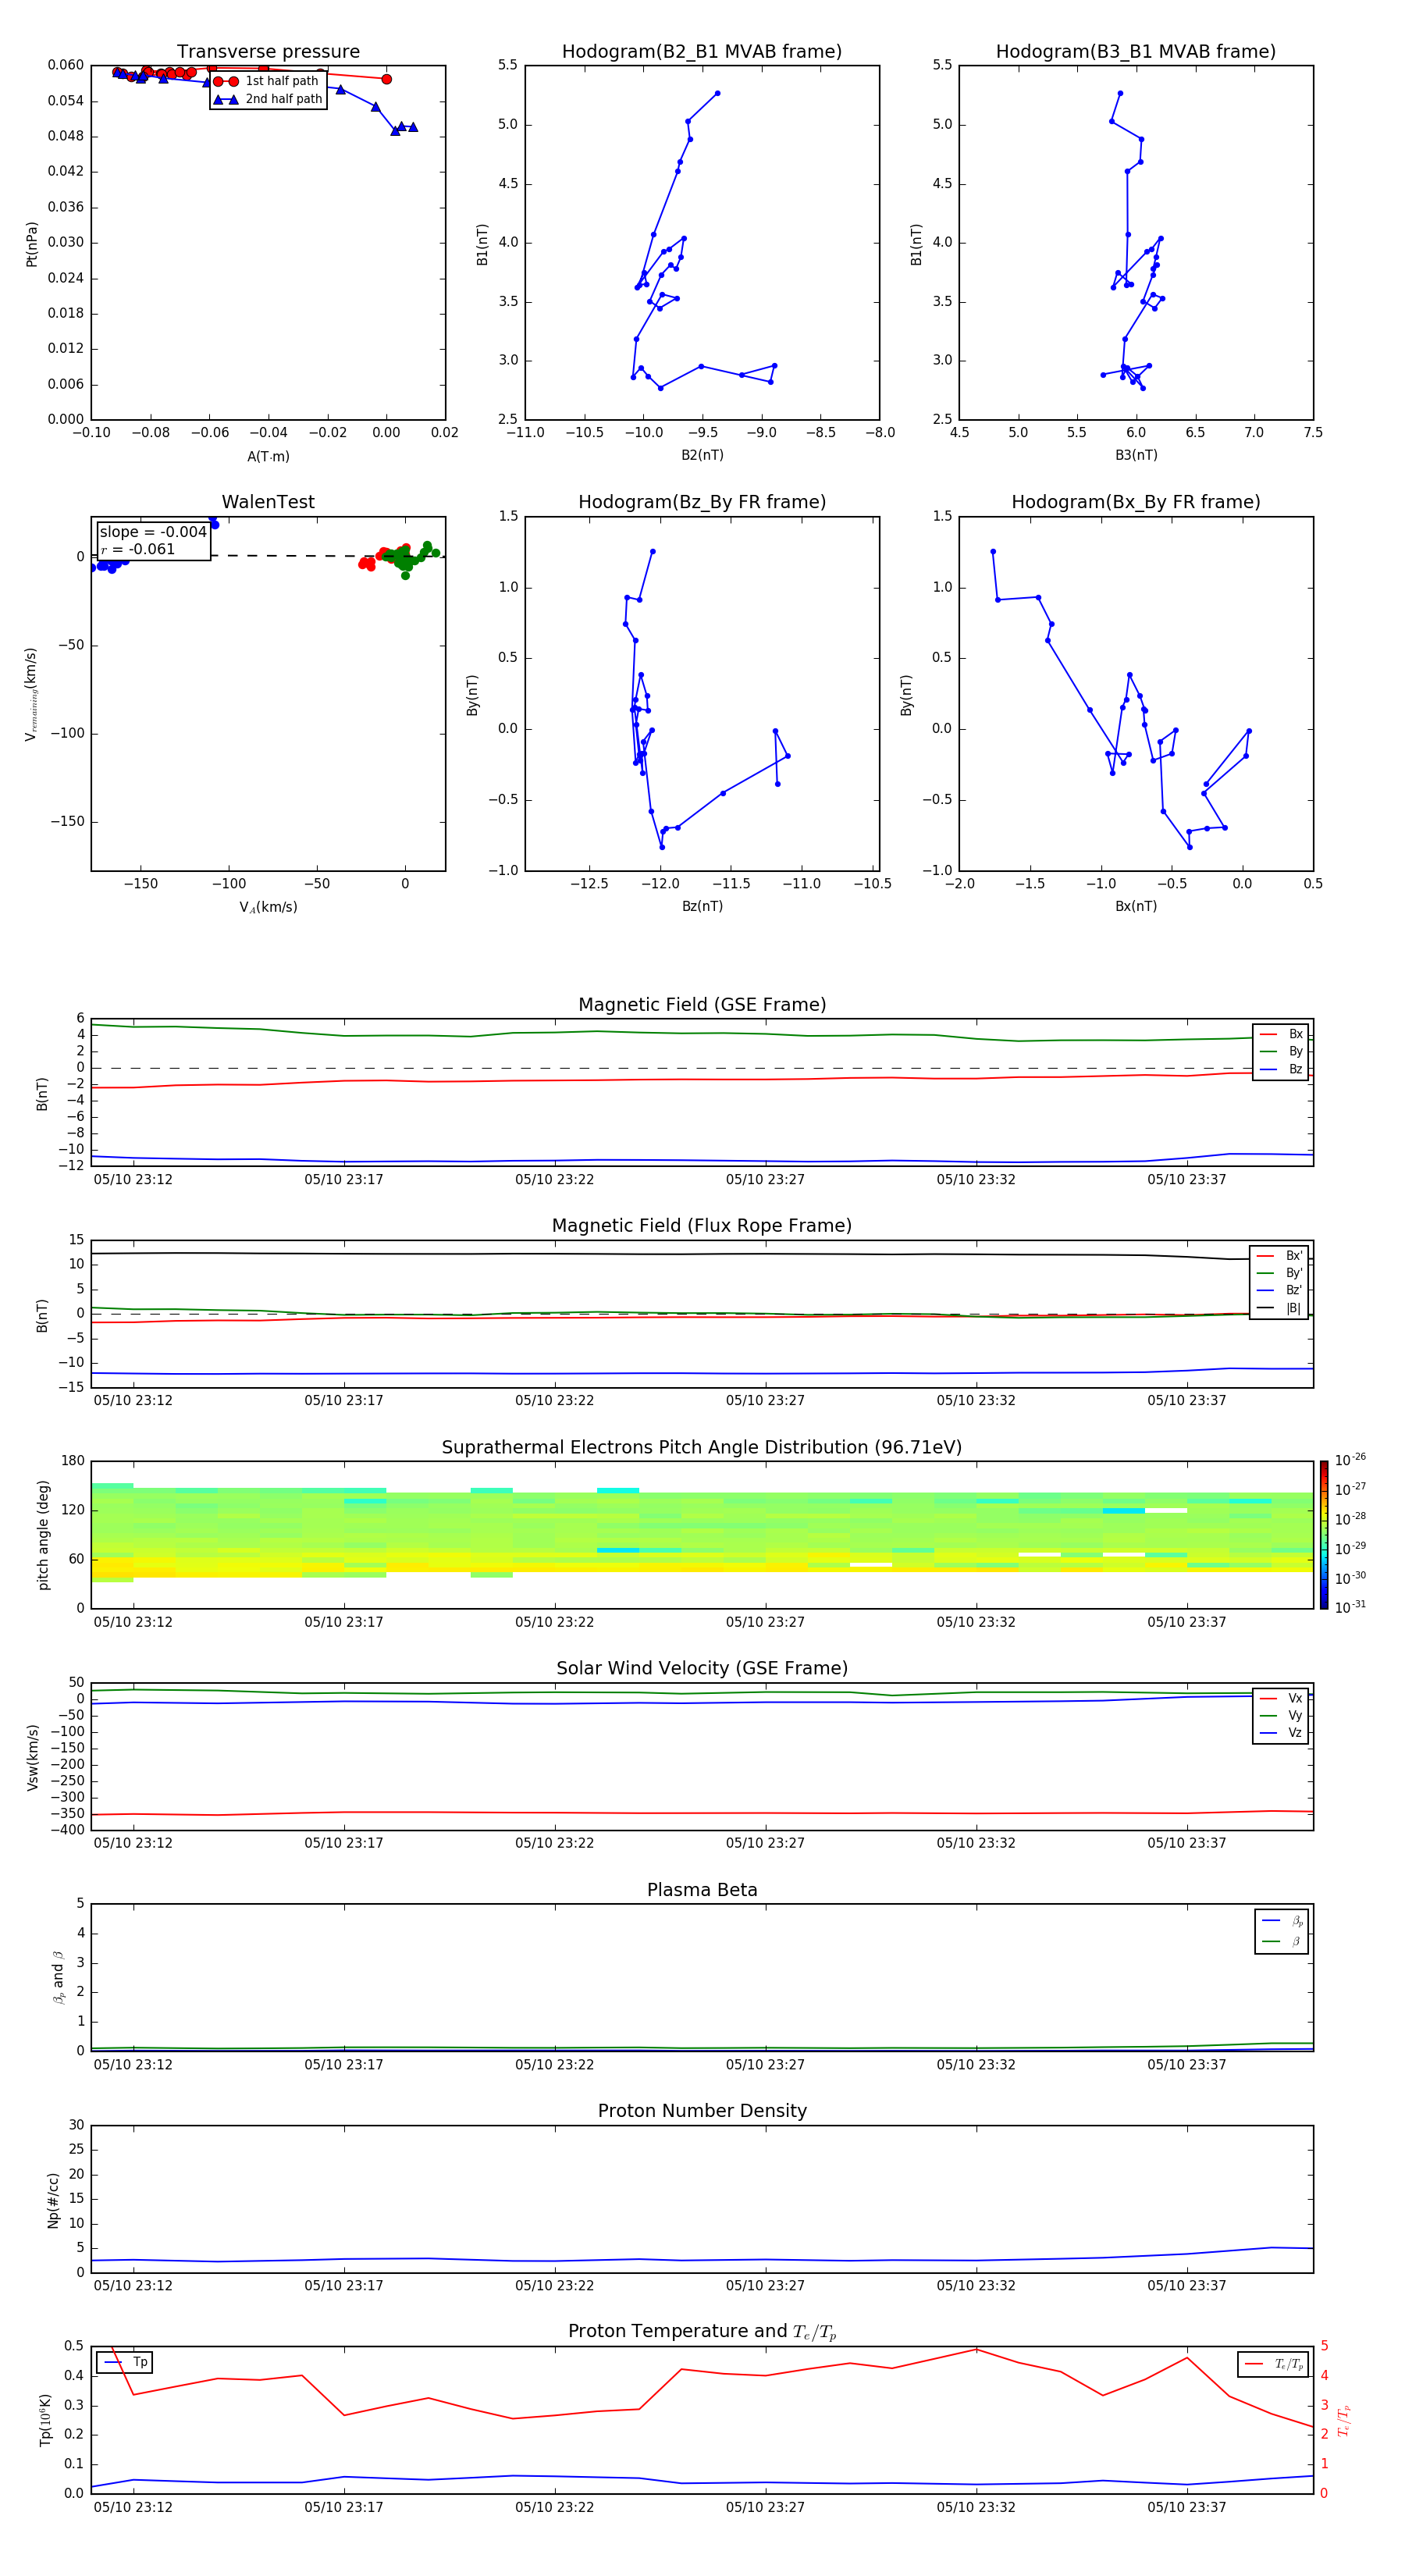Select "Bx" in the GSE magnetic field legend

1281,1034
